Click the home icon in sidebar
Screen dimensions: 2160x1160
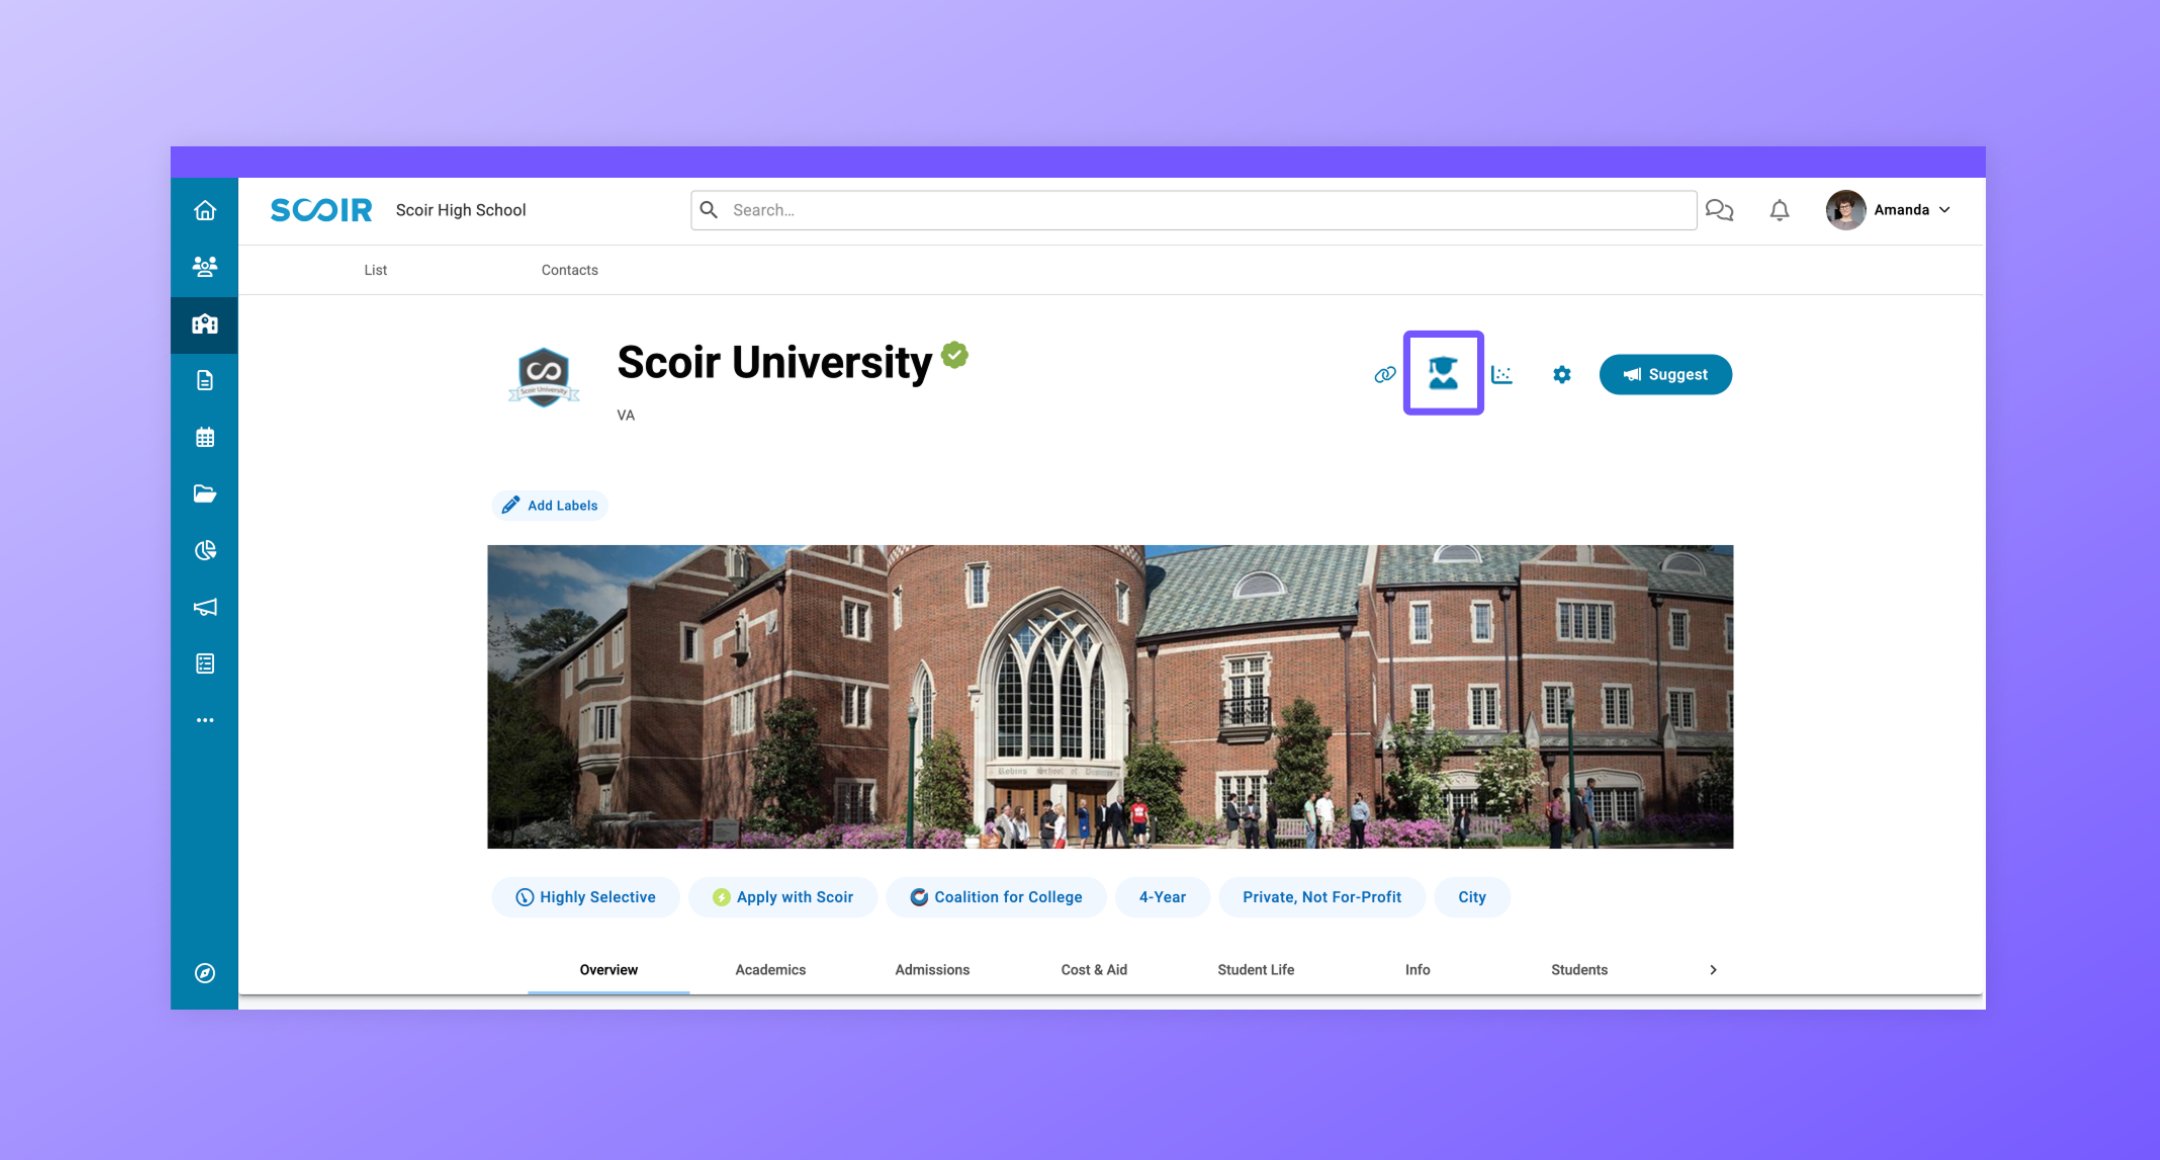pos(204,209)
